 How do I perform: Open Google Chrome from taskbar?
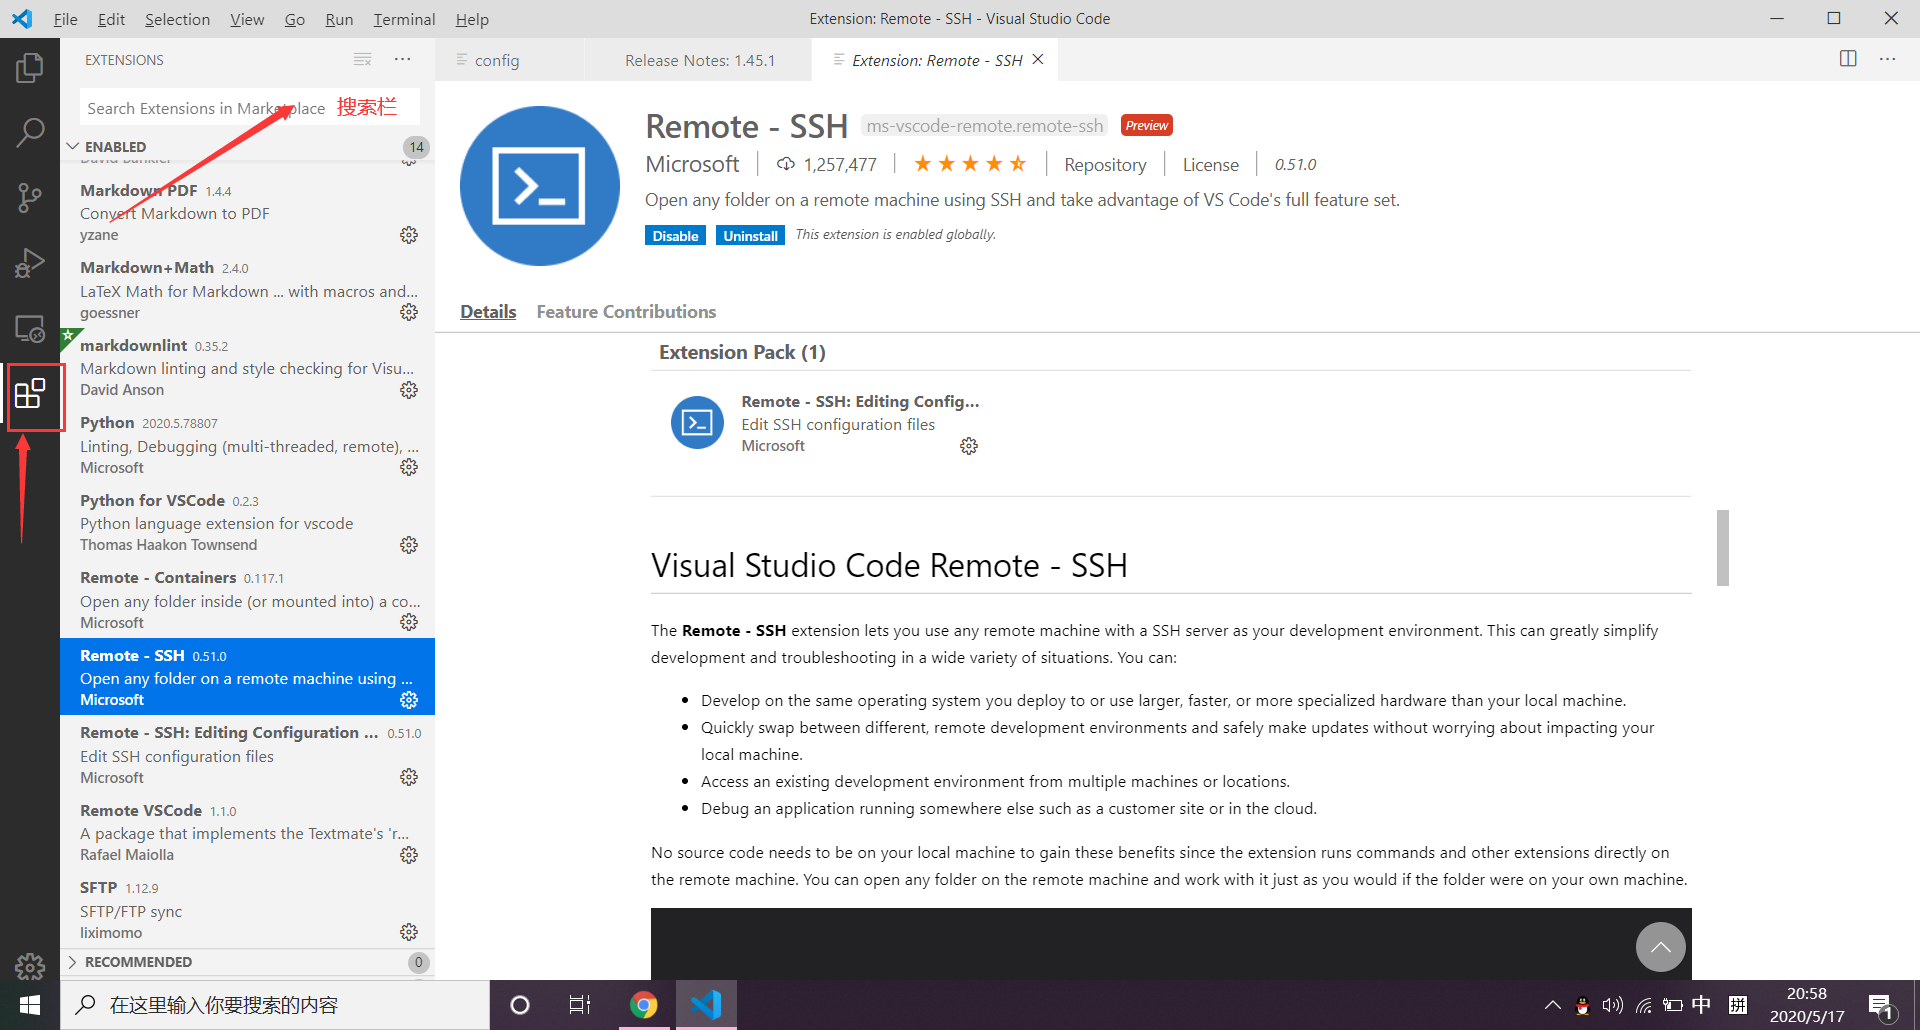click(644, 1005)
